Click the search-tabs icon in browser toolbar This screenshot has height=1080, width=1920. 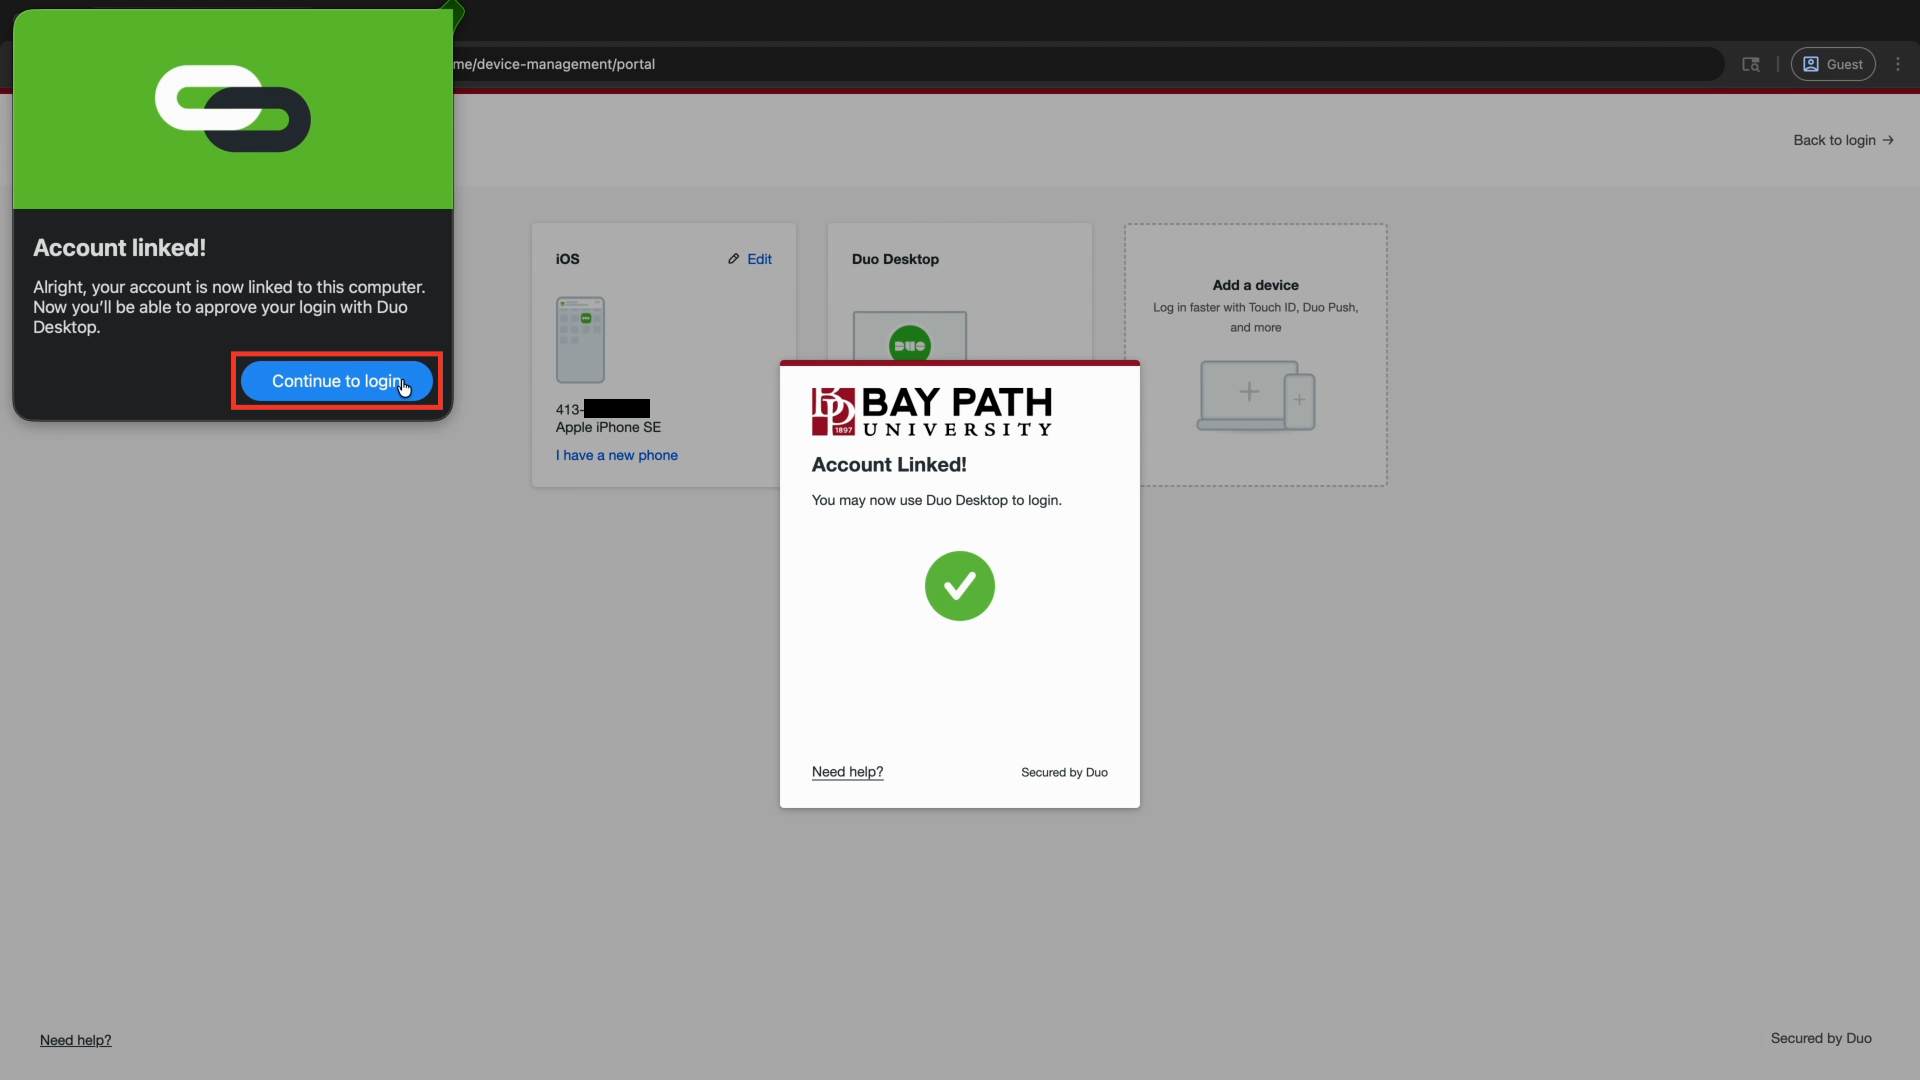[1751, 64]
